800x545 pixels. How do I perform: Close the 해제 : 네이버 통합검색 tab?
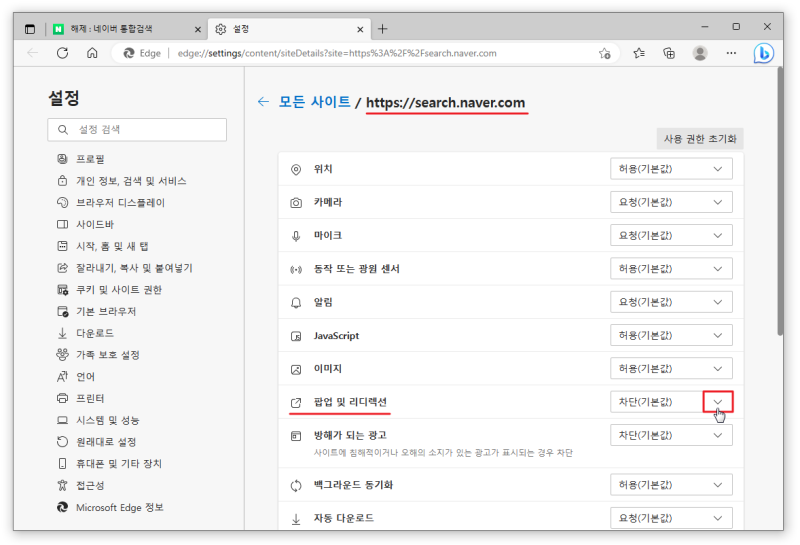click(198, 30)
